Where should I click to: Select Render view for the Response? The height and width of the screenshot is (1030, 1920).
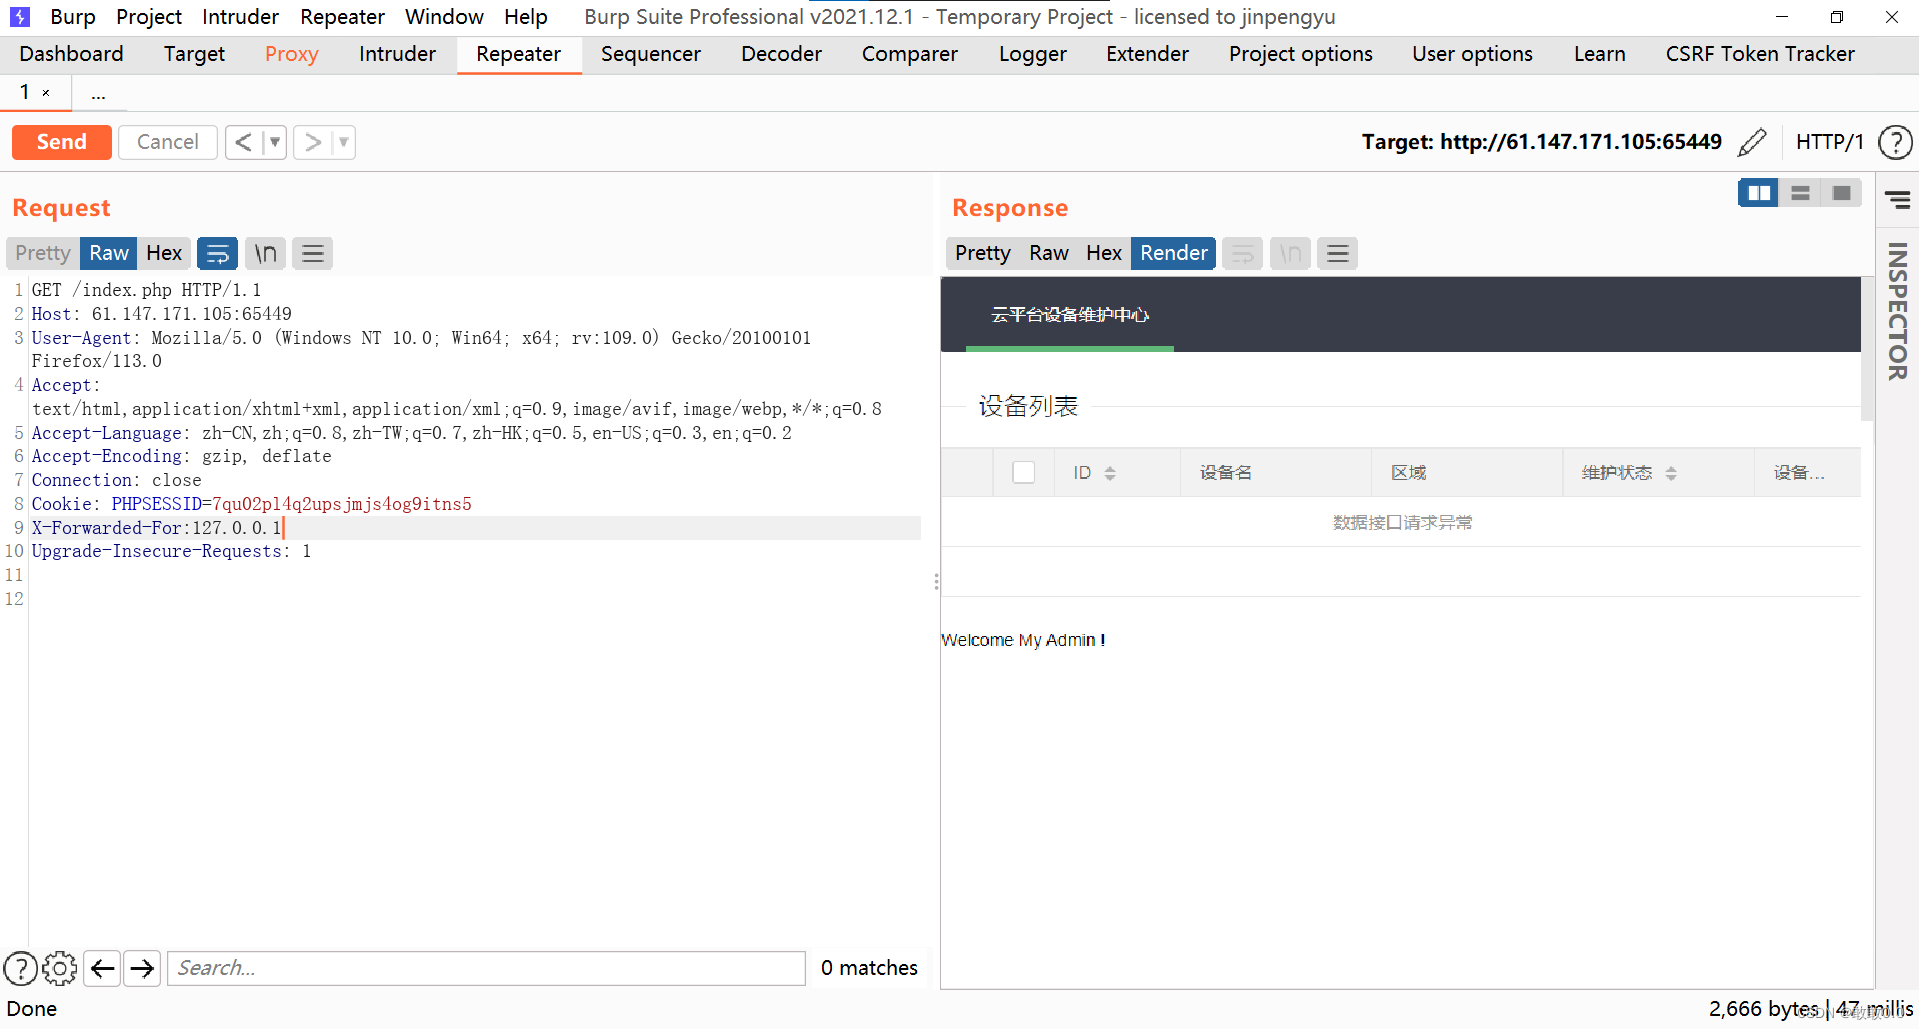(1172, 253)
